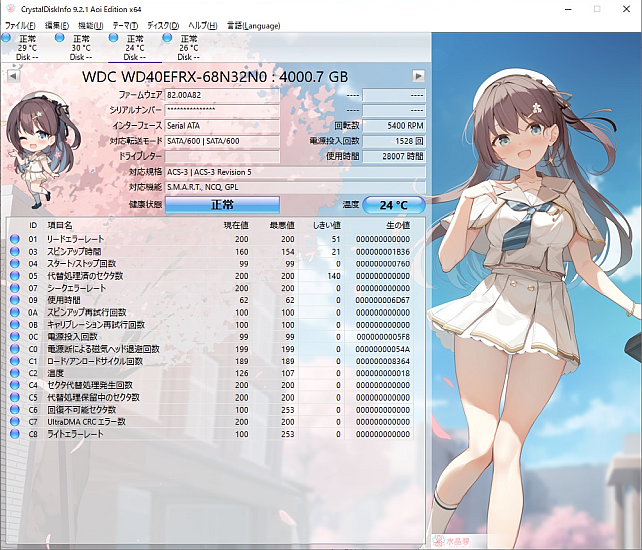
Task: Click status orb for row 09 使用時間
Action: [x=15, y=300]
